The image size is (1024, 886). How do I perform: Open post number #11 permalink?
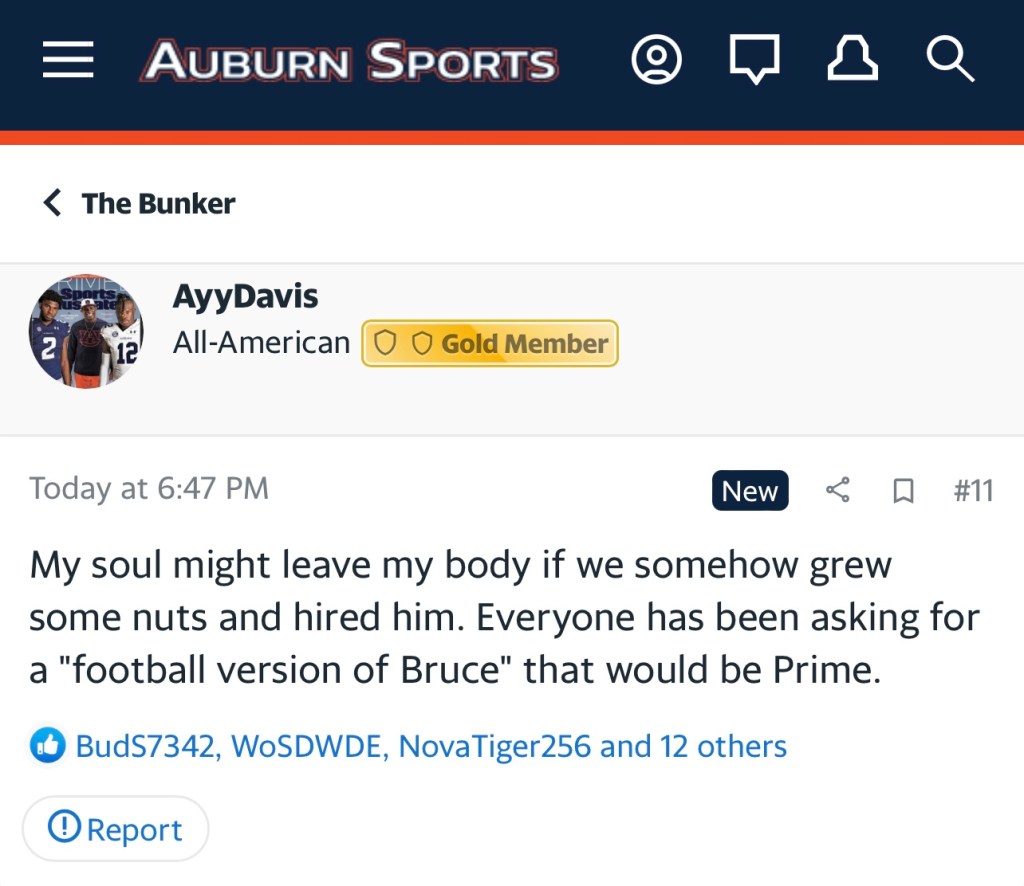point(972,491)
